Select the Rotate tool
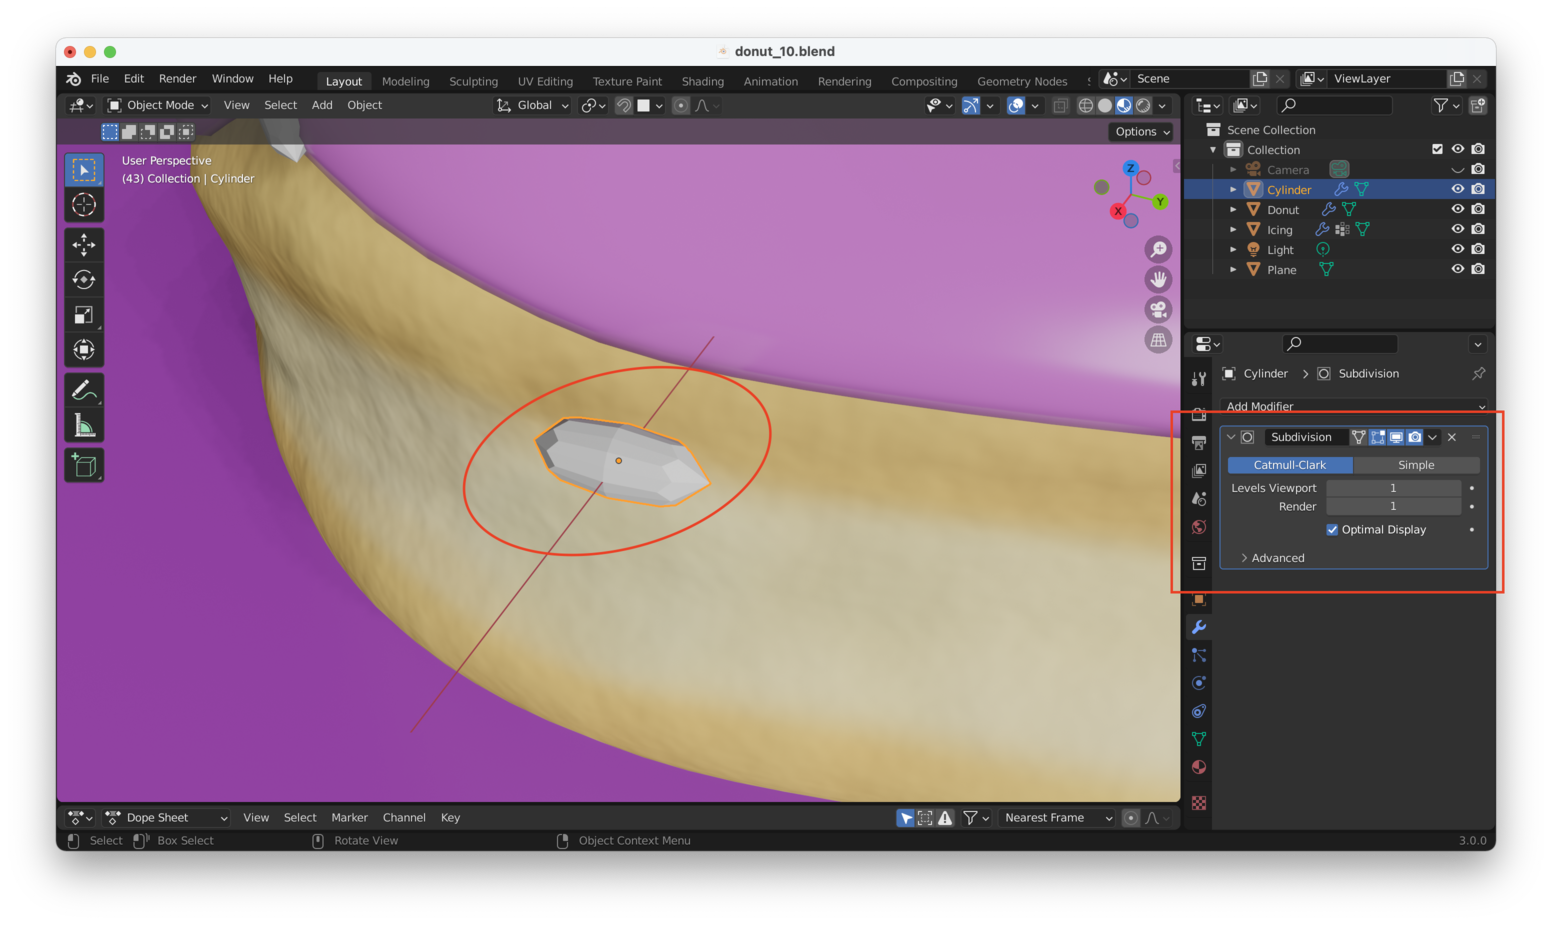The height and width of the screenshot is (925, 1552). 84,280
